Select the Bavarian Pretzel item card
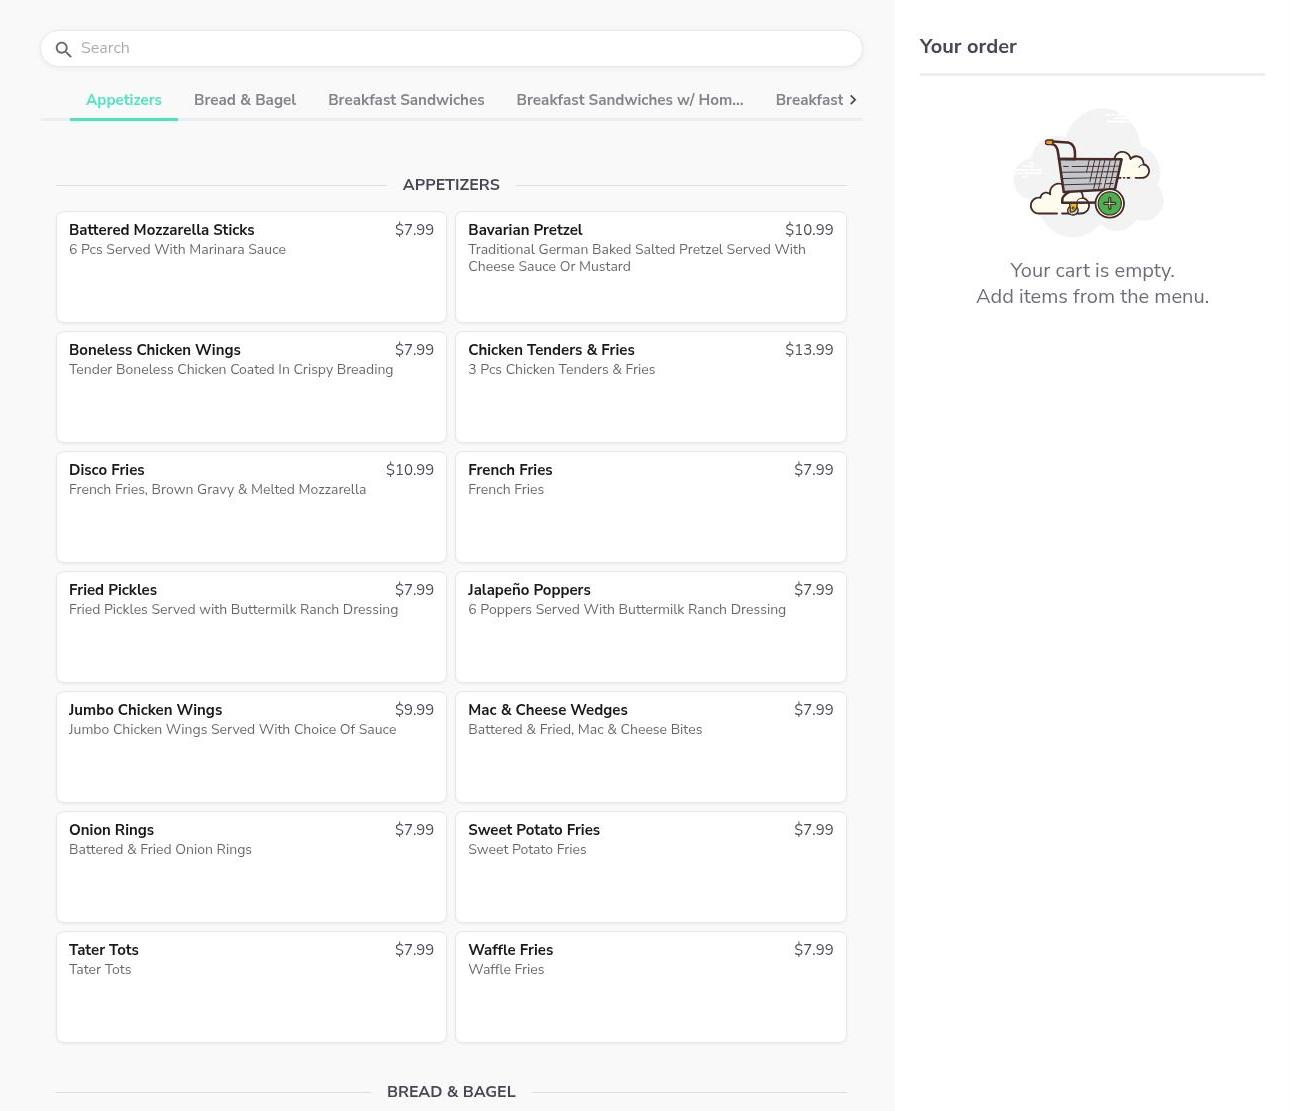 pyautogui.click(x=650, y=266)
